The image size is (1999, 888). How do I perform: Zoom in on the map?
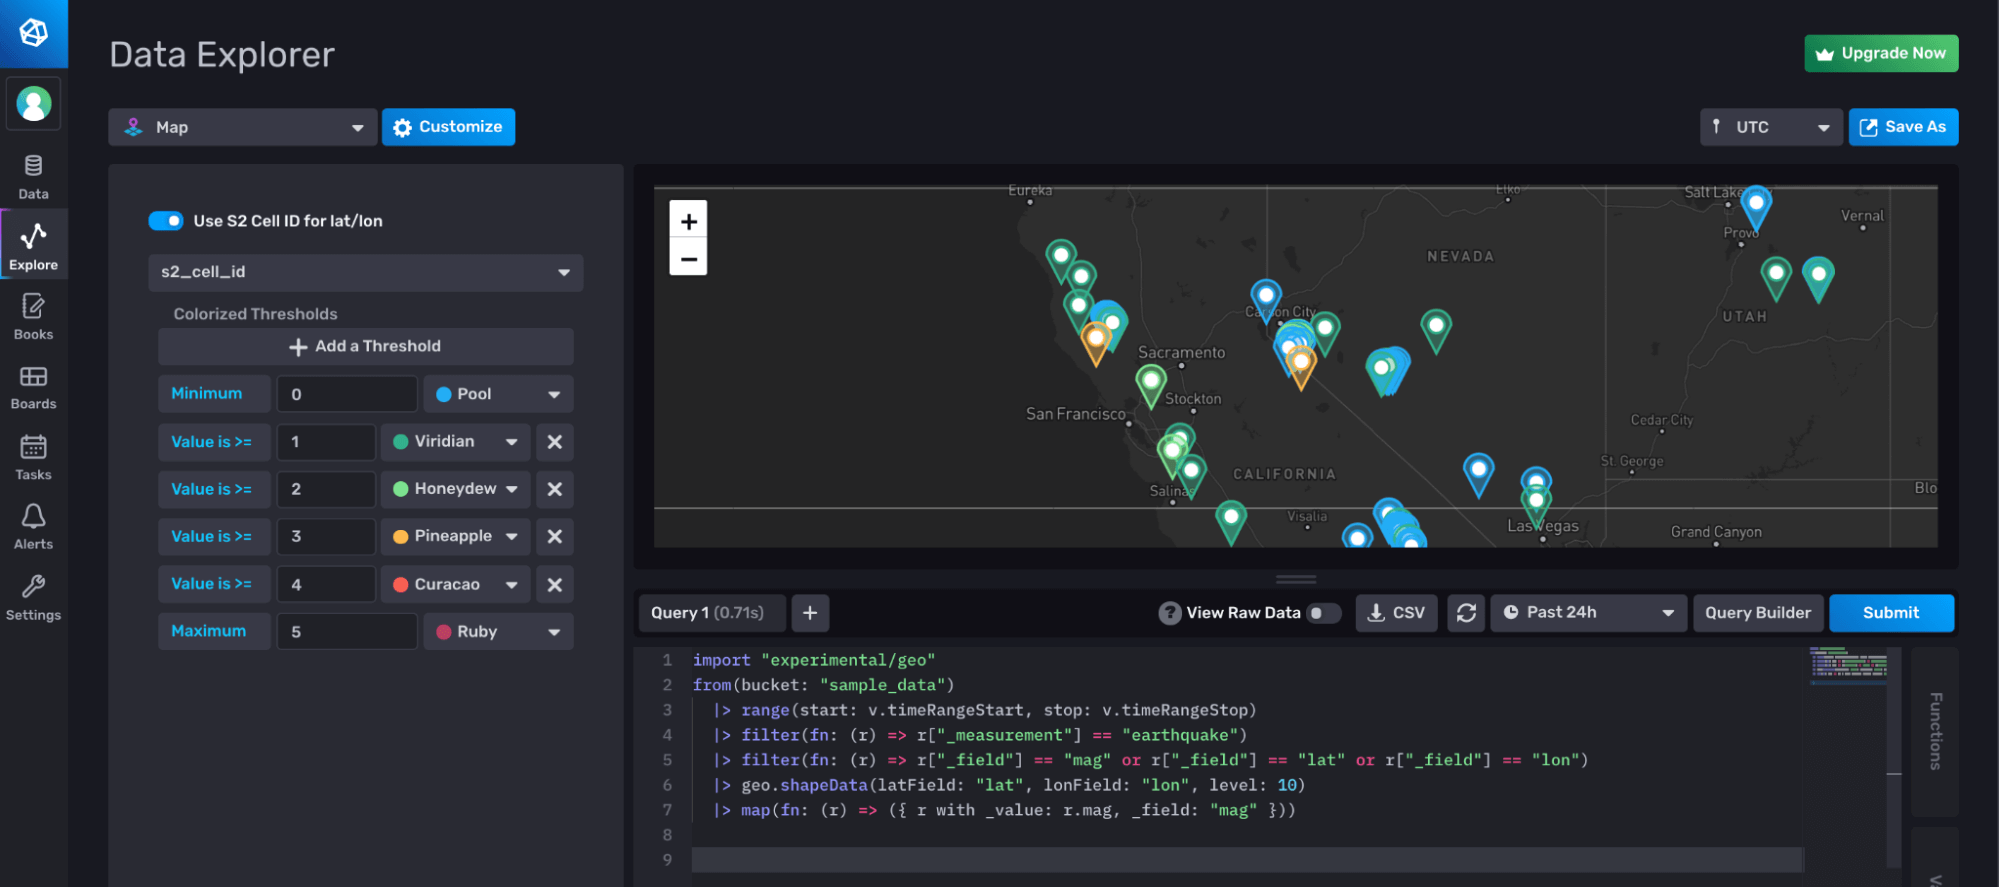[688, 221]
